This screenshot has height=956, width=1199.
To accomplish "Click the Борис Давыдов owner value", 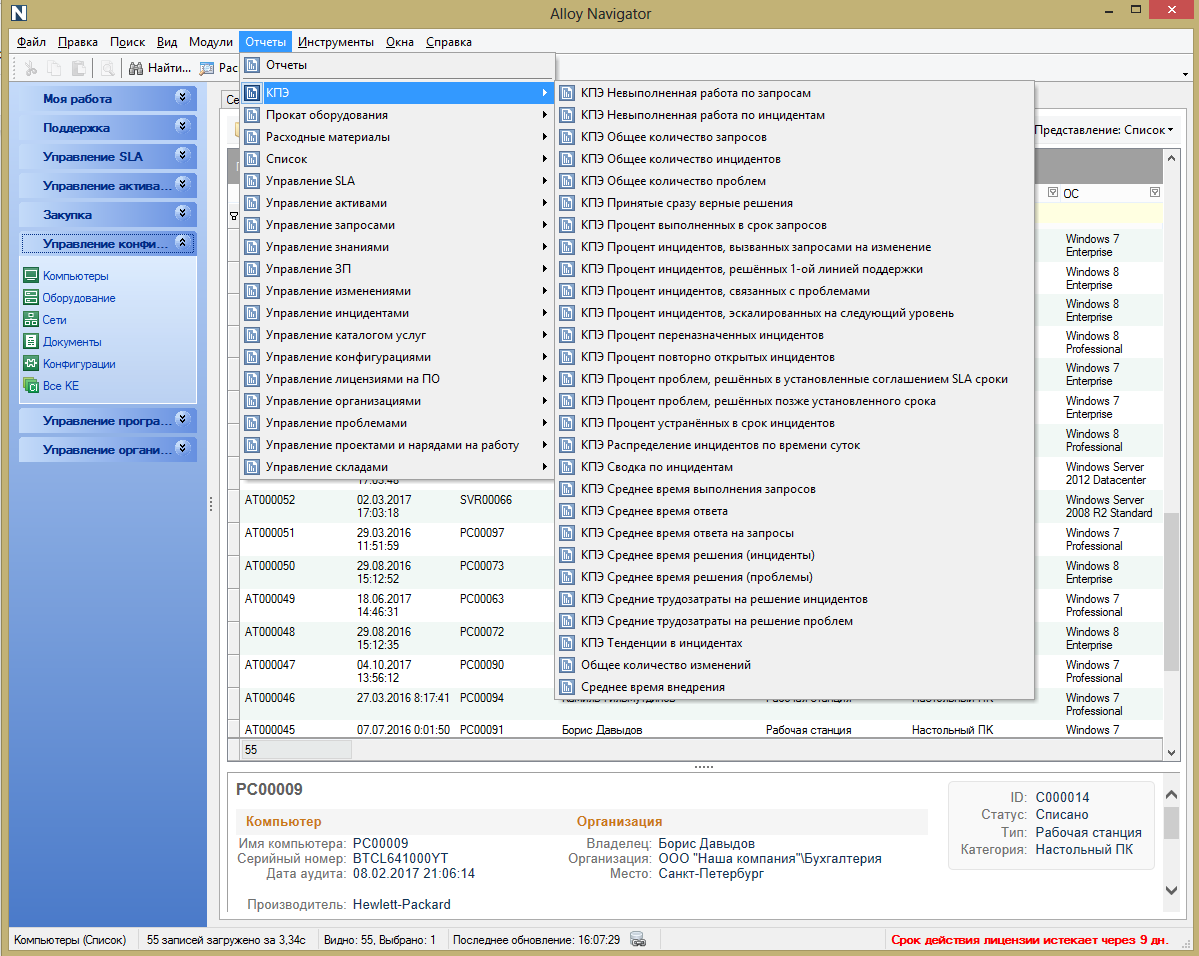I will pos(707,843).
